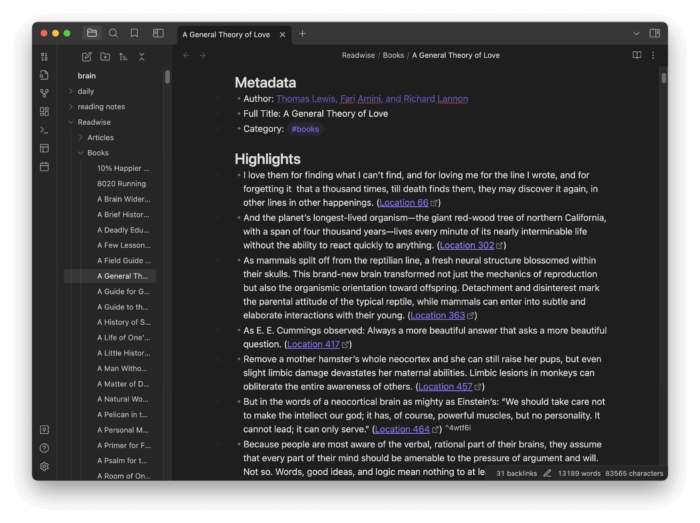Viewport: 700px width, 523px height.
Task: Click the #books tag
Action: point(305,129)
